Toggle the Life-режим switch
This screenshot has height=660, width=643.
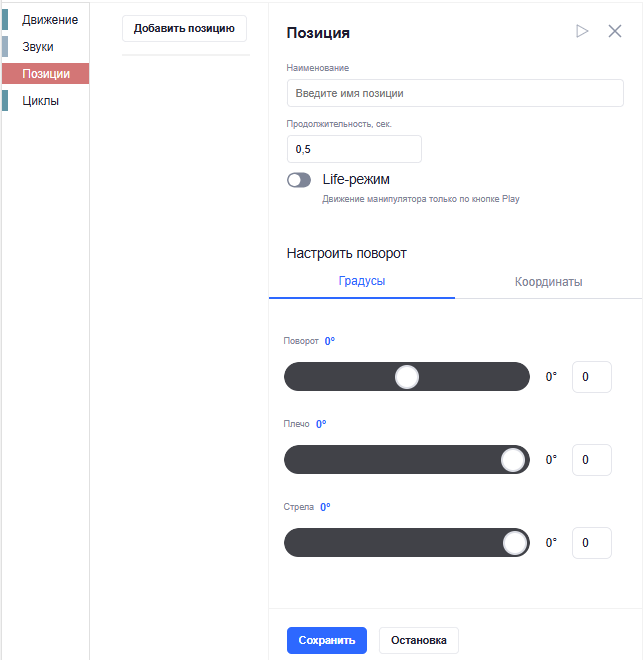coord(299,180)
